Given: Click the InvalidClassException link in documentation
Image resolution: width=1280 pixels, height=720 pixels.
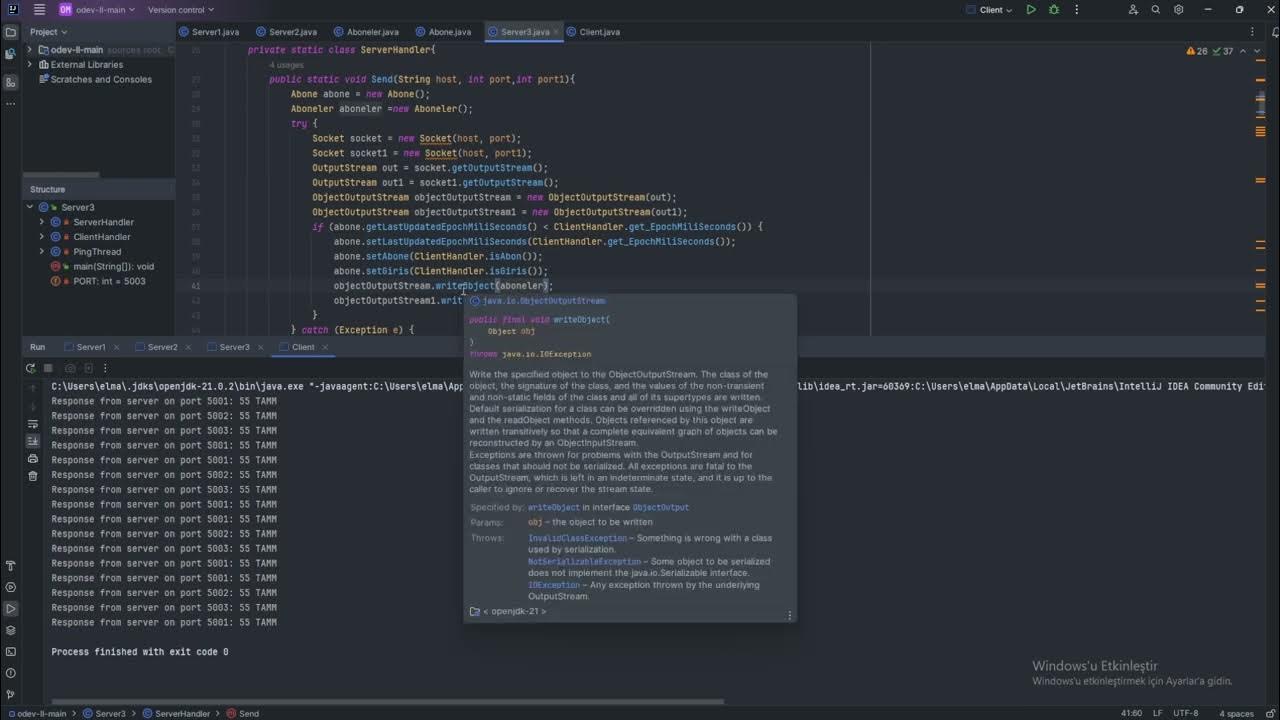Looking at the screenshot, I should pyautogui.click(x=577, y=538).
